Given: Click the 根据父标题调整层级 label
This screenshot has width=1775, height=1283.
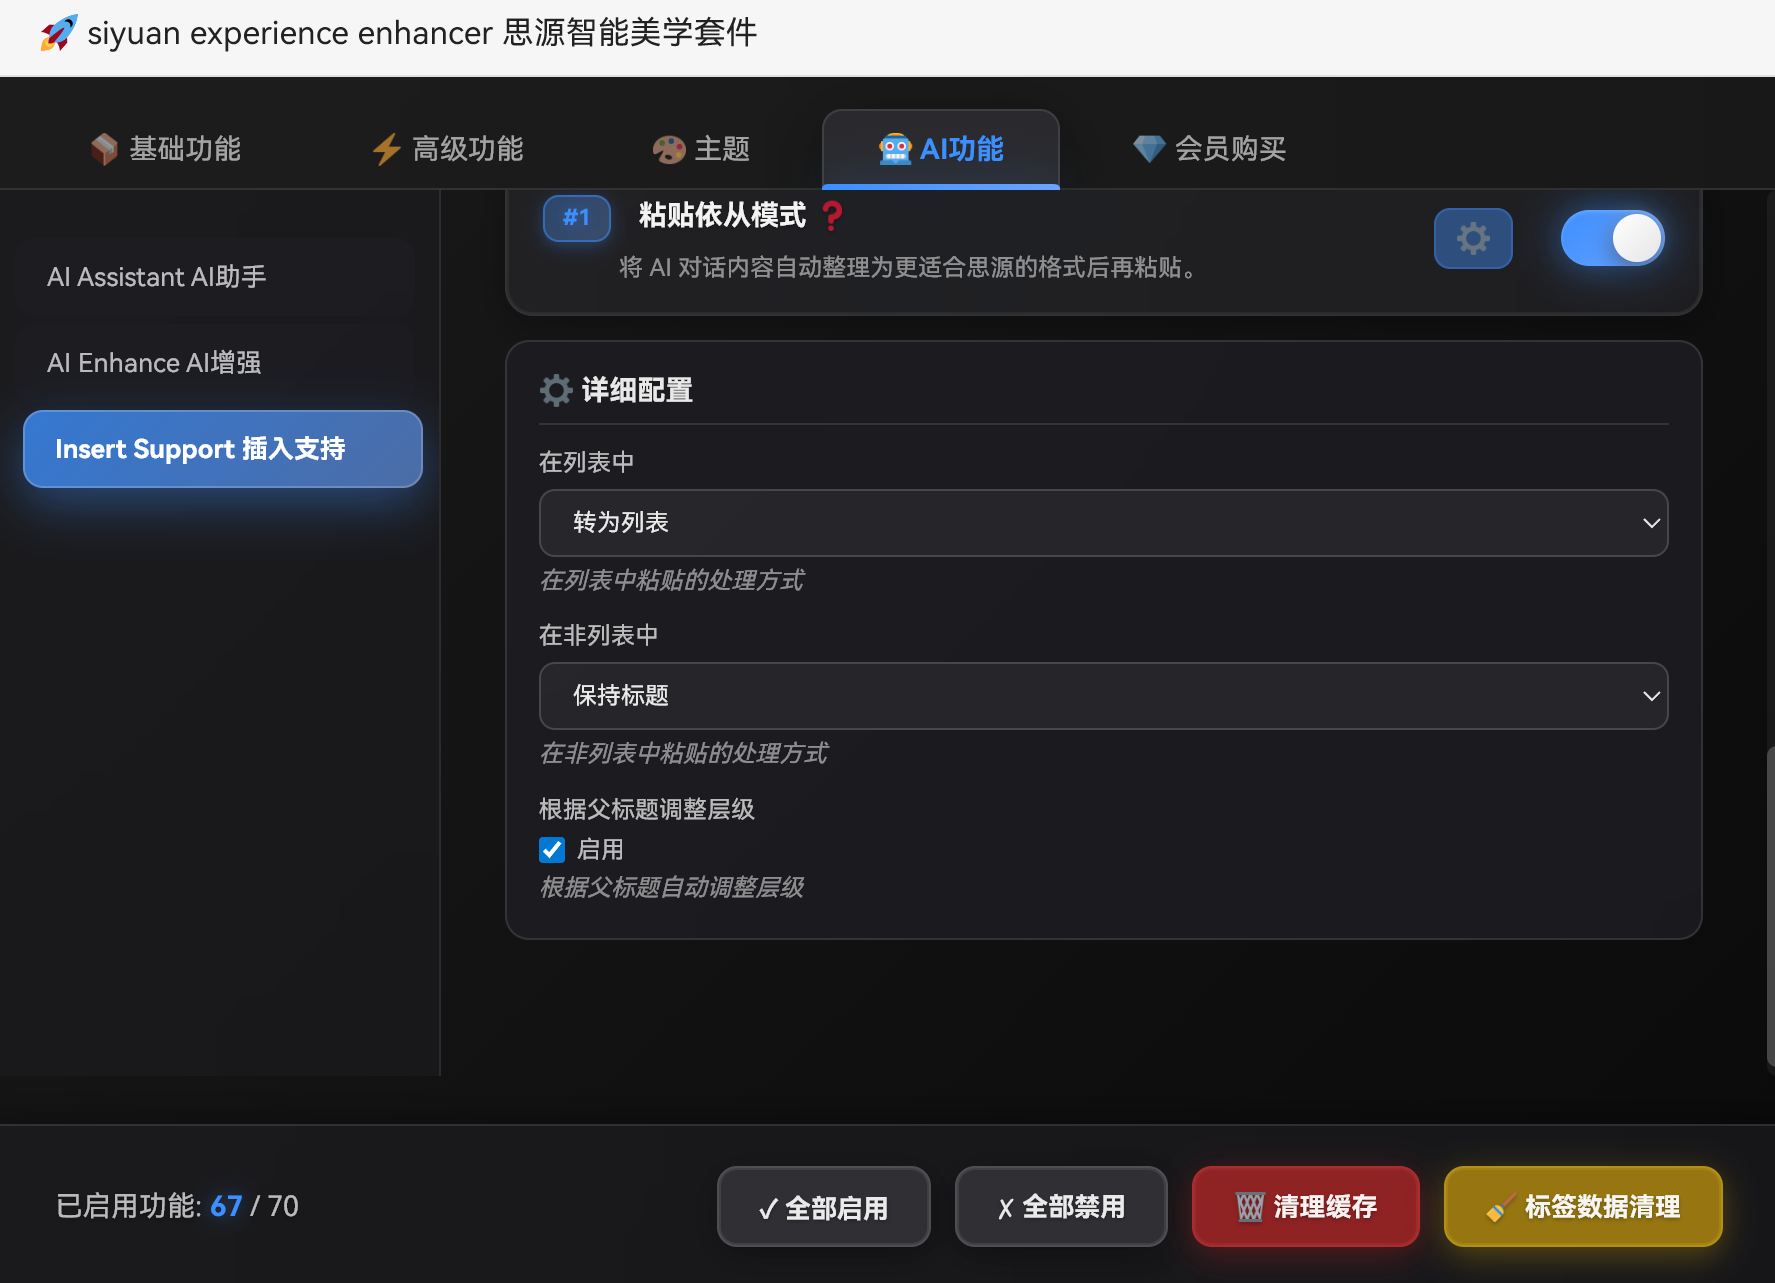Looking at the screenshot, I should click(647, 809).
